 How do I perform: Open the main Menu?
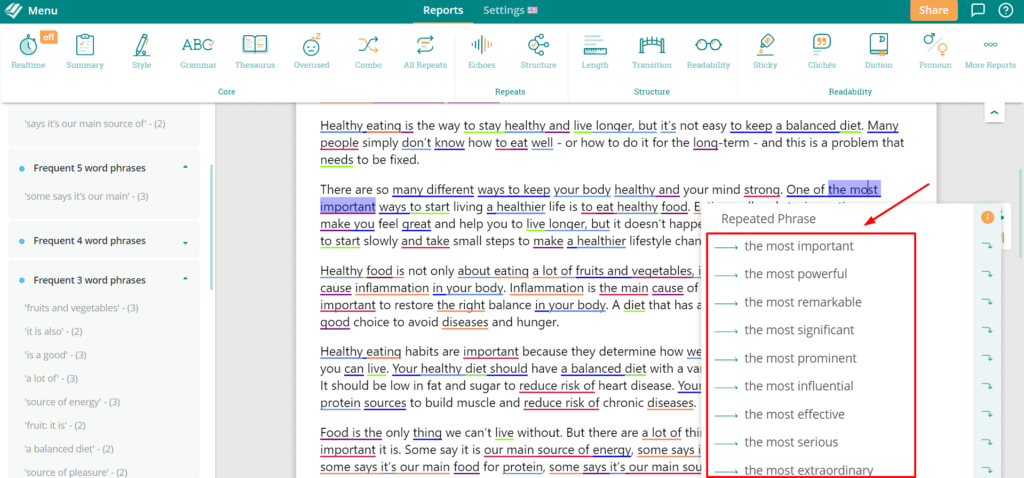tap(32, 11)
